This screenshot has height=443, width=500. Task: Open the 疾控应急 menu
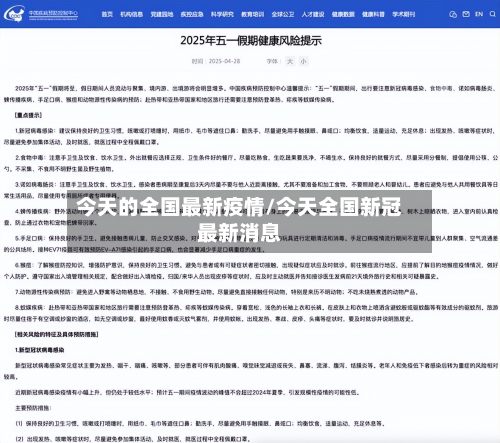point(192,14)
